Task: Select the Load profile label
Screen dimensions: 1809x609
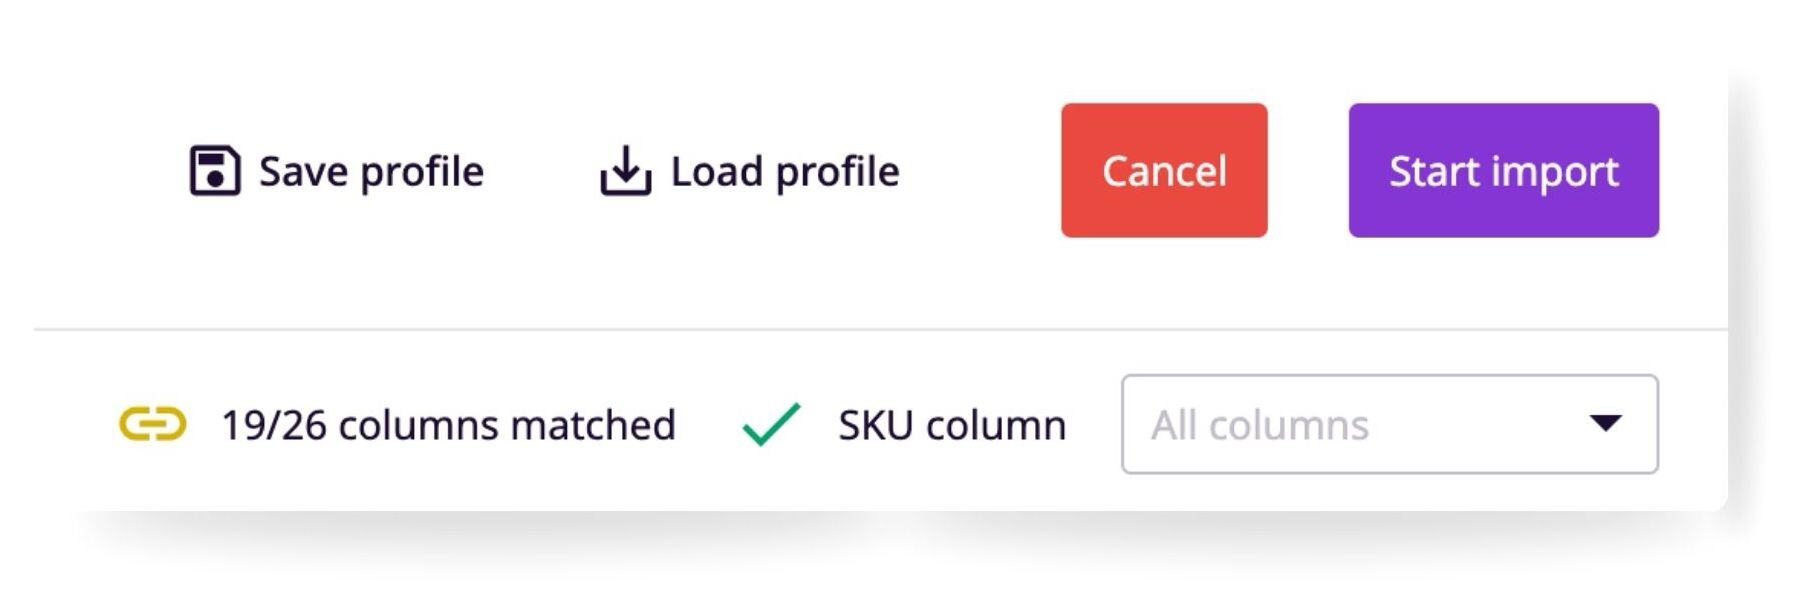Action: tap(785, 172)
